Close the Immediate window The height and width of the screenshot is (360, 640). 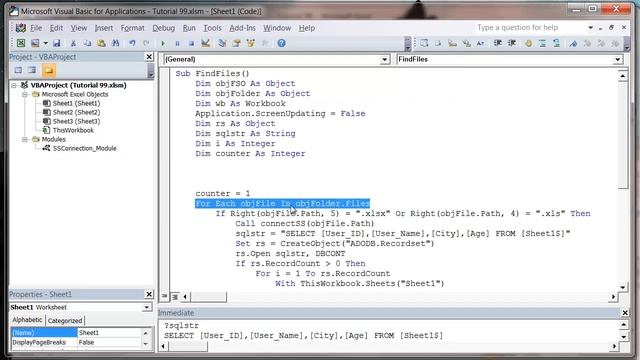point(625,313)
